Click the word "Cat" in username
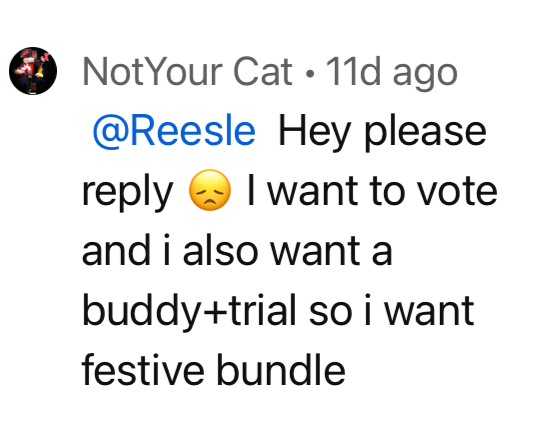This screenshot has width=559, height=435. 263,72
